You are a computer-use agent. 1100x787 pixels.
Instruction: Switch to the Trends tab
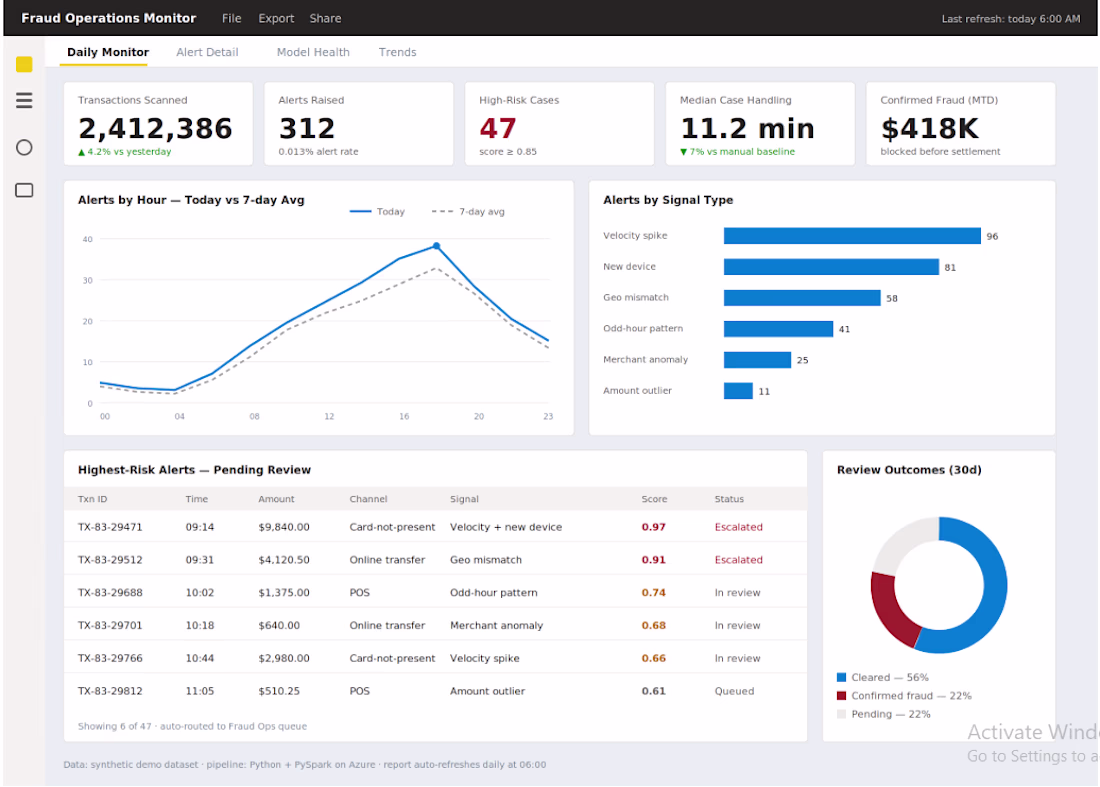tap(397, 52)
